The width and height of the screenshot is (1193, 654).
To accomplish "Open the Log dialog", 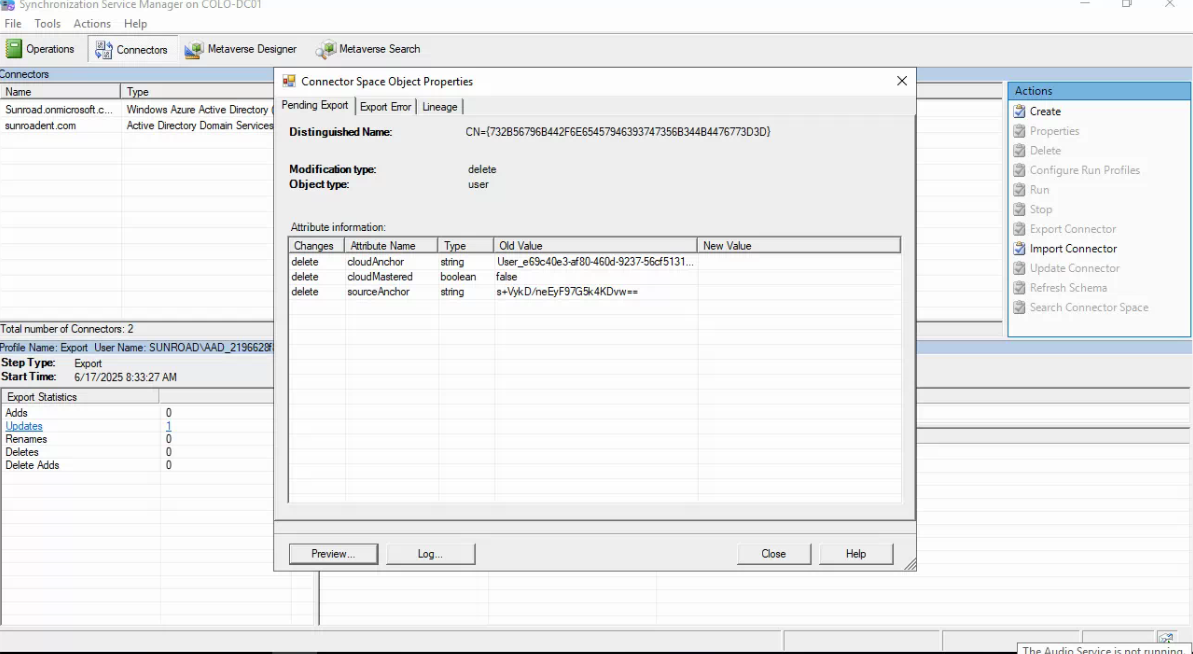I will pyautogui.click(x=430, y=553).
